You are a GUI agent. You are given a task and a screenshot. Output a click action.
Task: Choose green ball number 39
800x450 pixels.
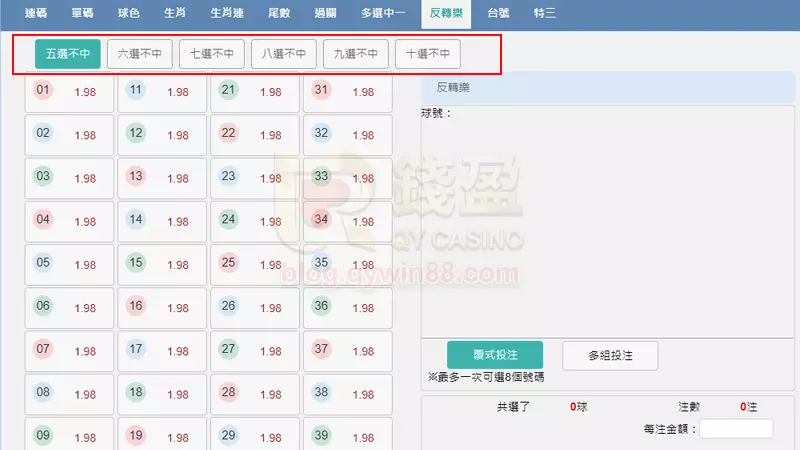pos(321,436)
